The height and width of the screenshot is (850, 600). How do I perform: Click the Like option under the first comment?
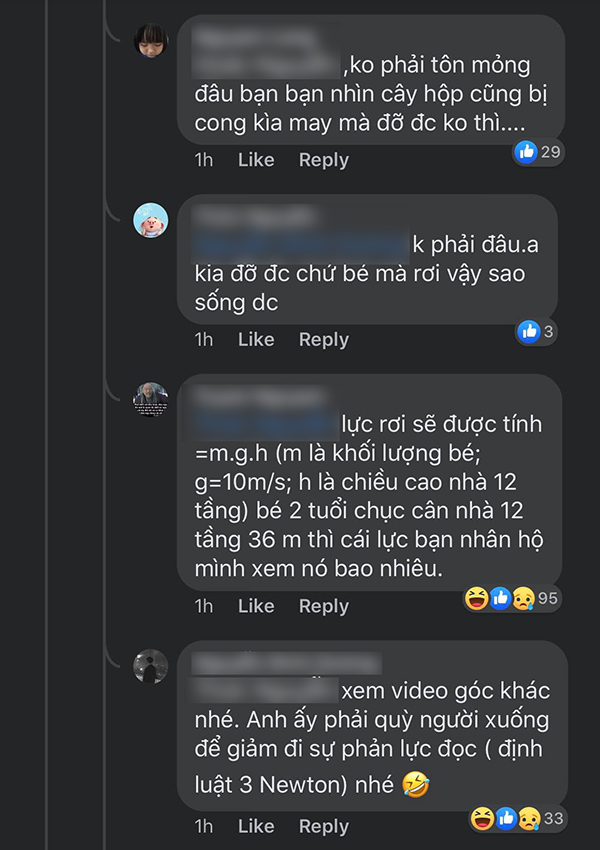(255, 159)
